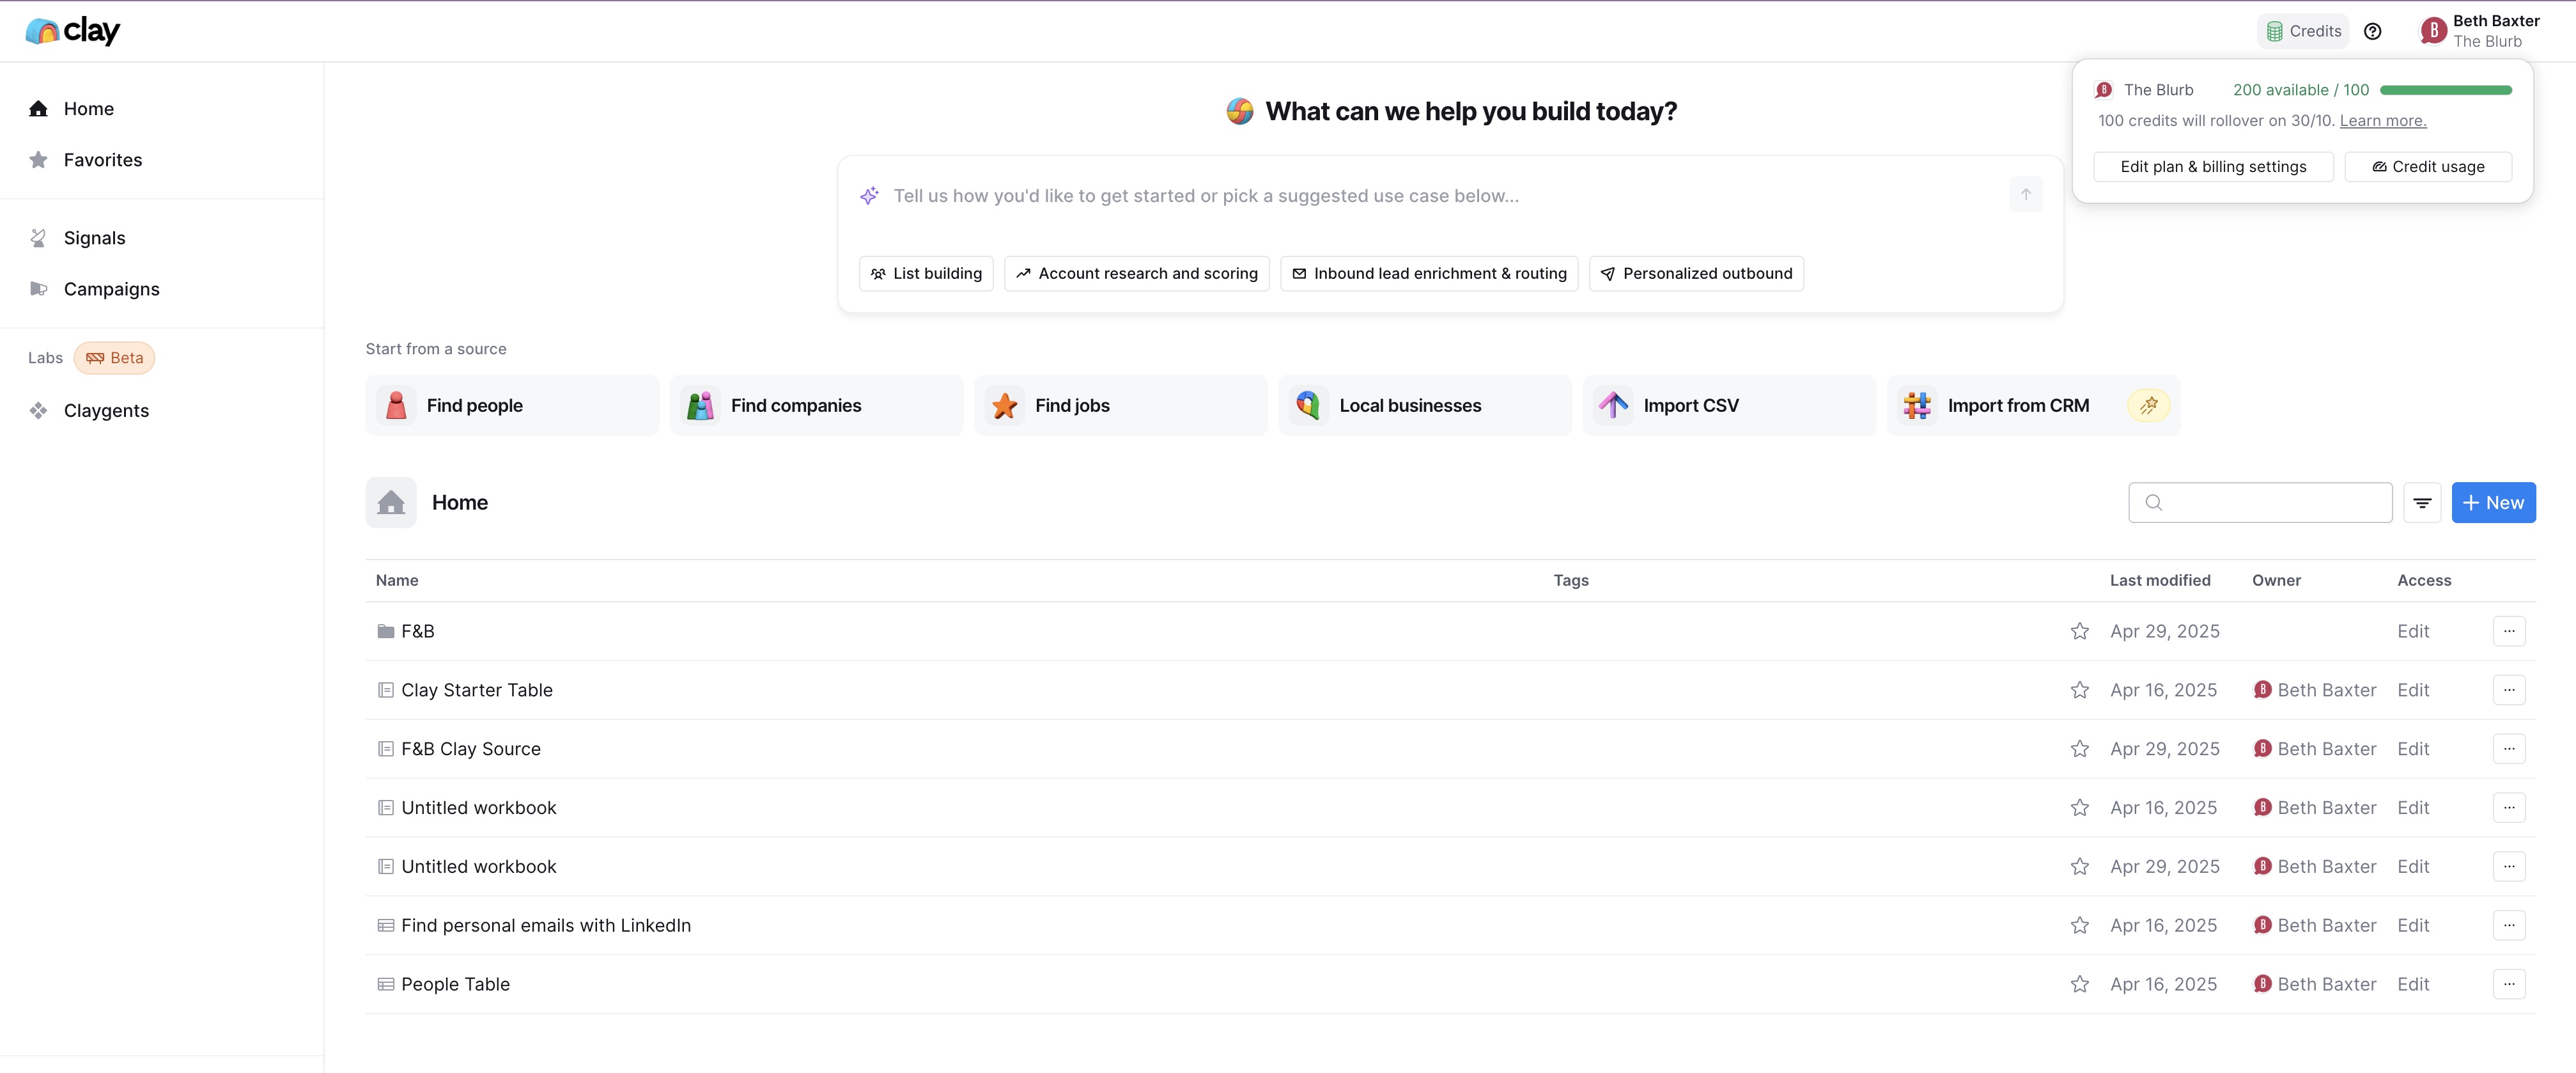Open Favorites in the sidebar
Image resolution: width=2576 pixels, height=1073 pixels.
click(x=102, y=160)
